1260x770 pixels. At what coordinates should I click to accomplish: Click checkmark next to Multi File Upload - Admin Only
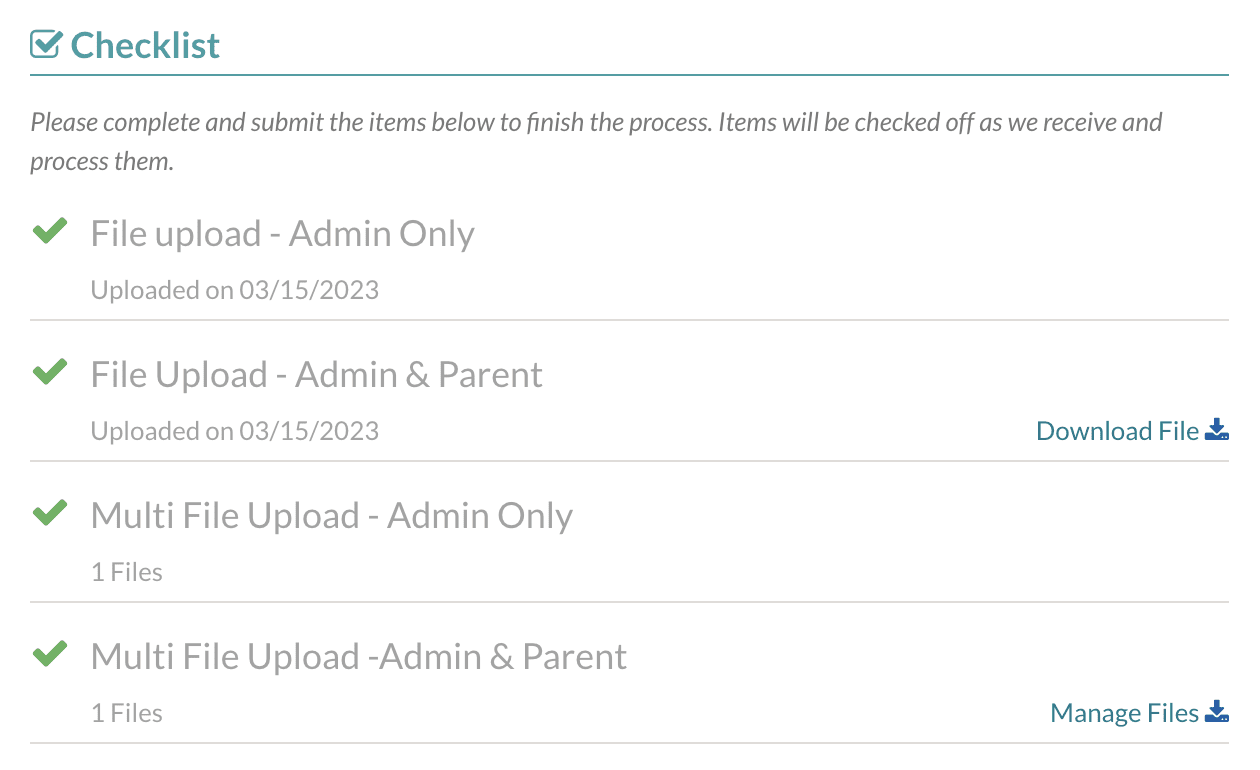coord(50,514)
